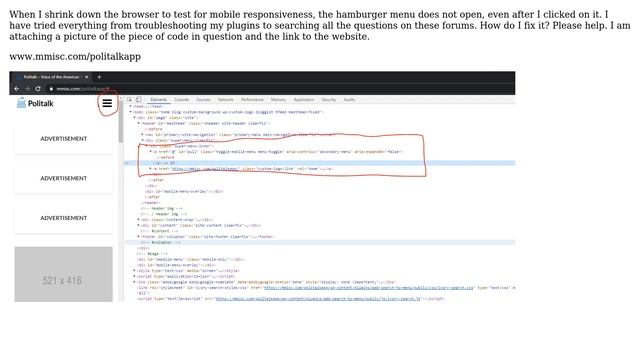This screenshot has width=640, height=360.
Task: Expand the footer id colophon node
Action: point(138,237)
